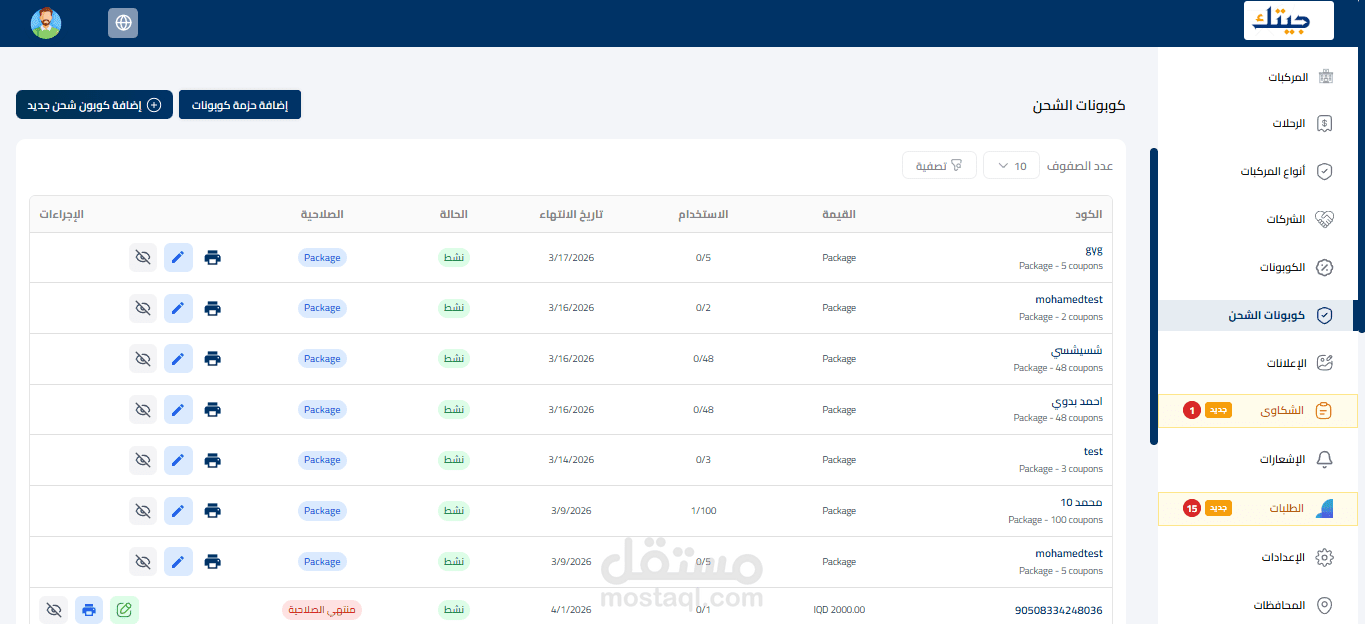Open الإعلانات in the sidebar

point(1259,363)
